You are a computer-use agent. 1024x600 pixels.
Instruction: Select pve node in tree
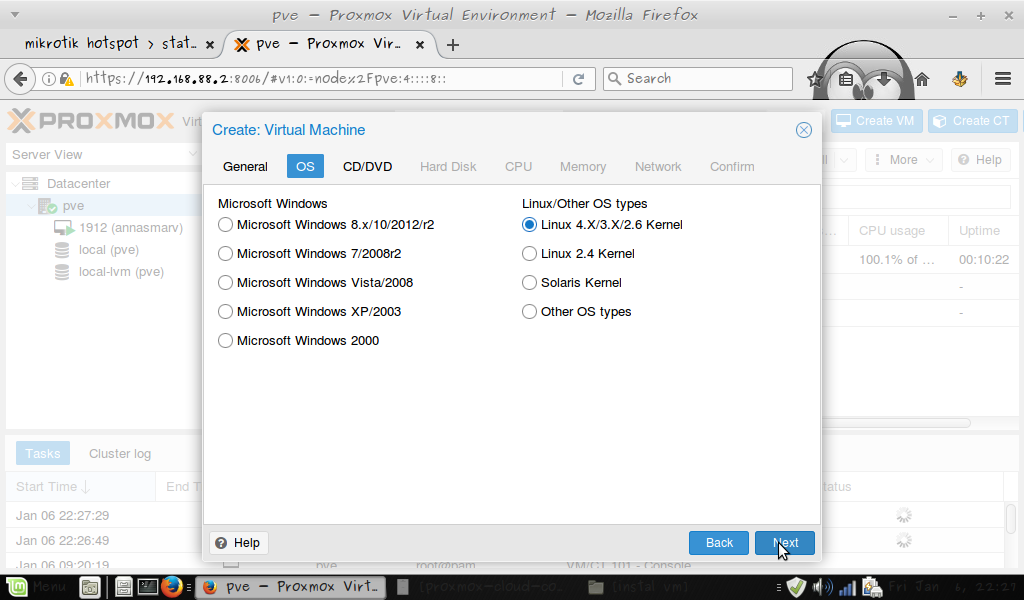[x=73, y=206]
